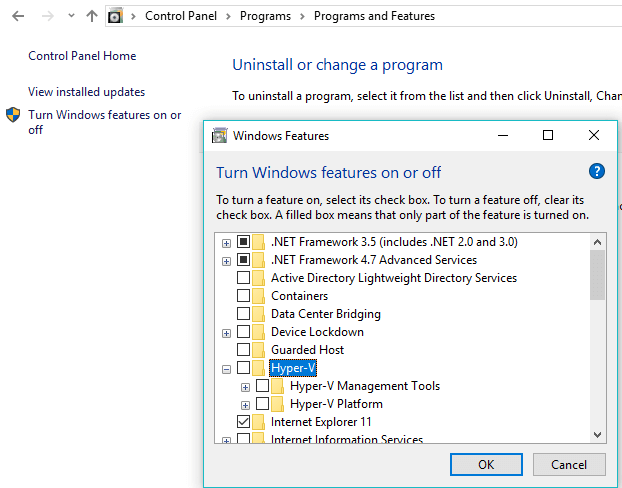Select the Hyper-V Platform label
This screenshot has width=622, height=488.
pyautogui.click(x=336, y=404)
